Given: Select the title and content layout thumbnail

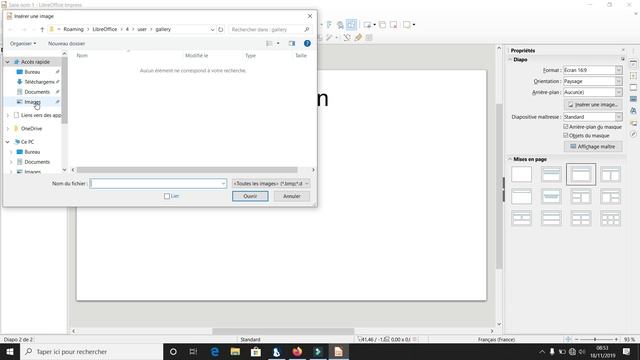Looking at the screenshot, I should 581,174.
